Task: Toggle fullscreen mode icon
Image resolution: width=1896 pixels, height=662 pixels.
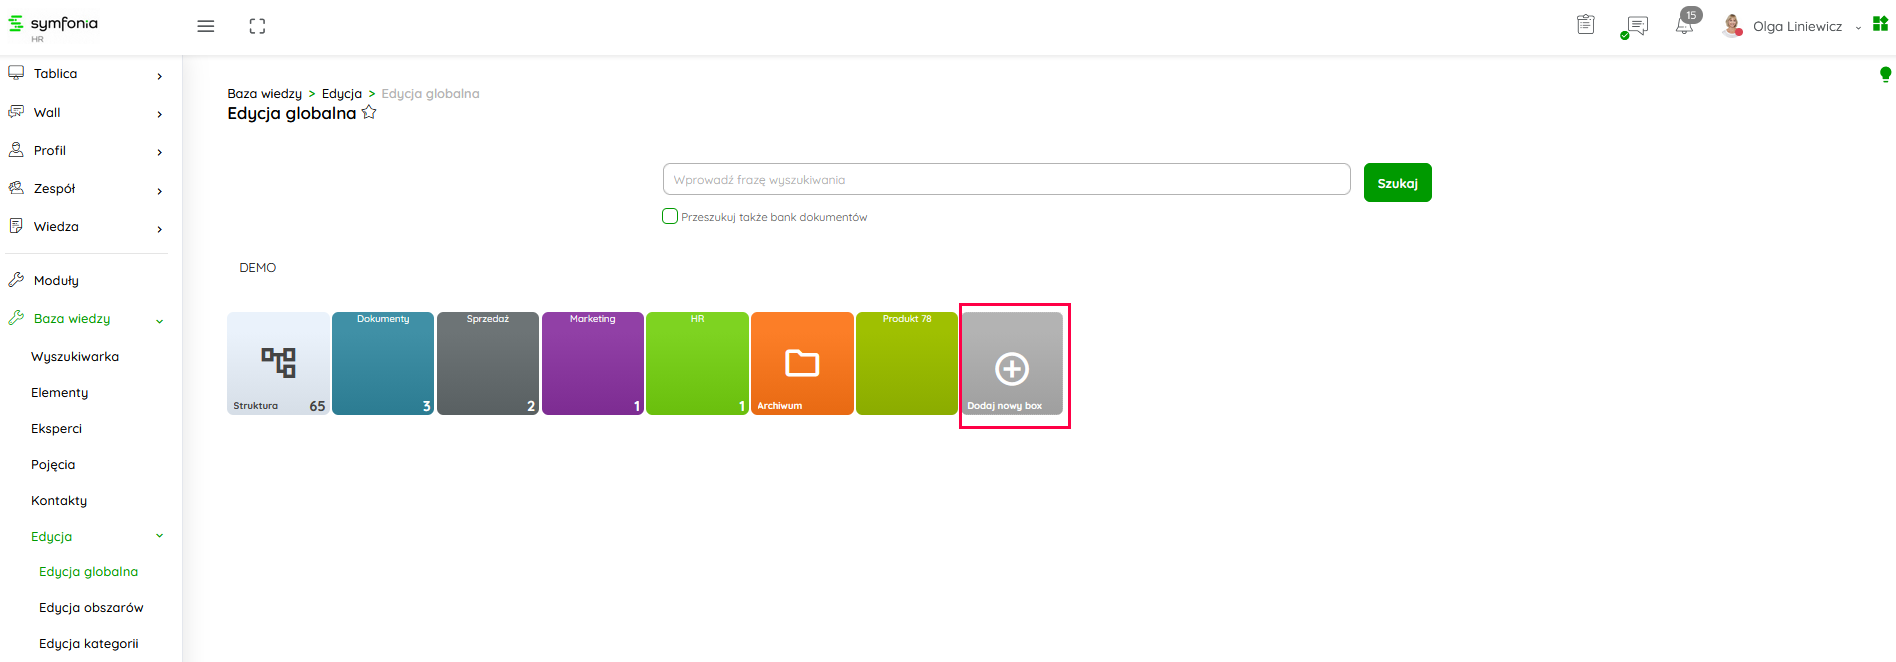Action: point(257,27)
